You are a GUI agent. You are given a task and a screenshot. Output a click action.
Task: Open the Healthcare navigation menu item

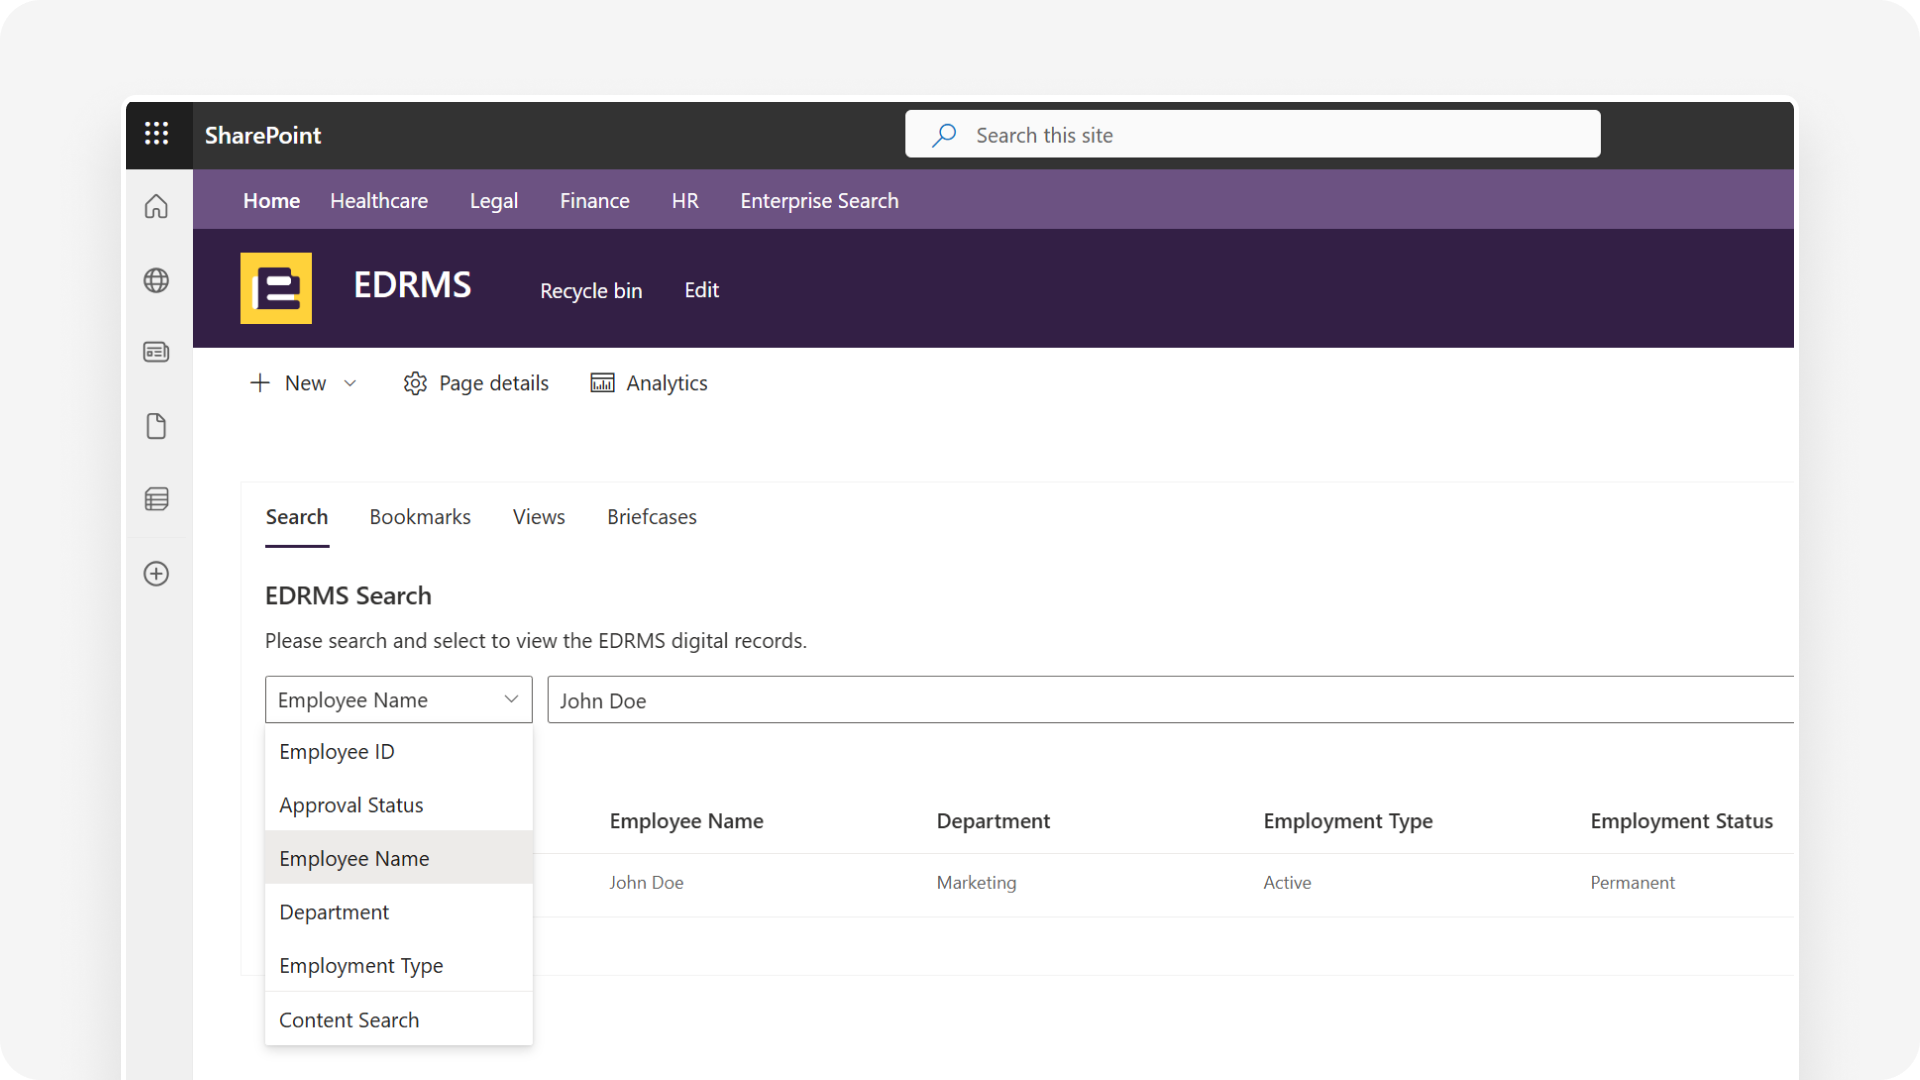tap(379, 200)
